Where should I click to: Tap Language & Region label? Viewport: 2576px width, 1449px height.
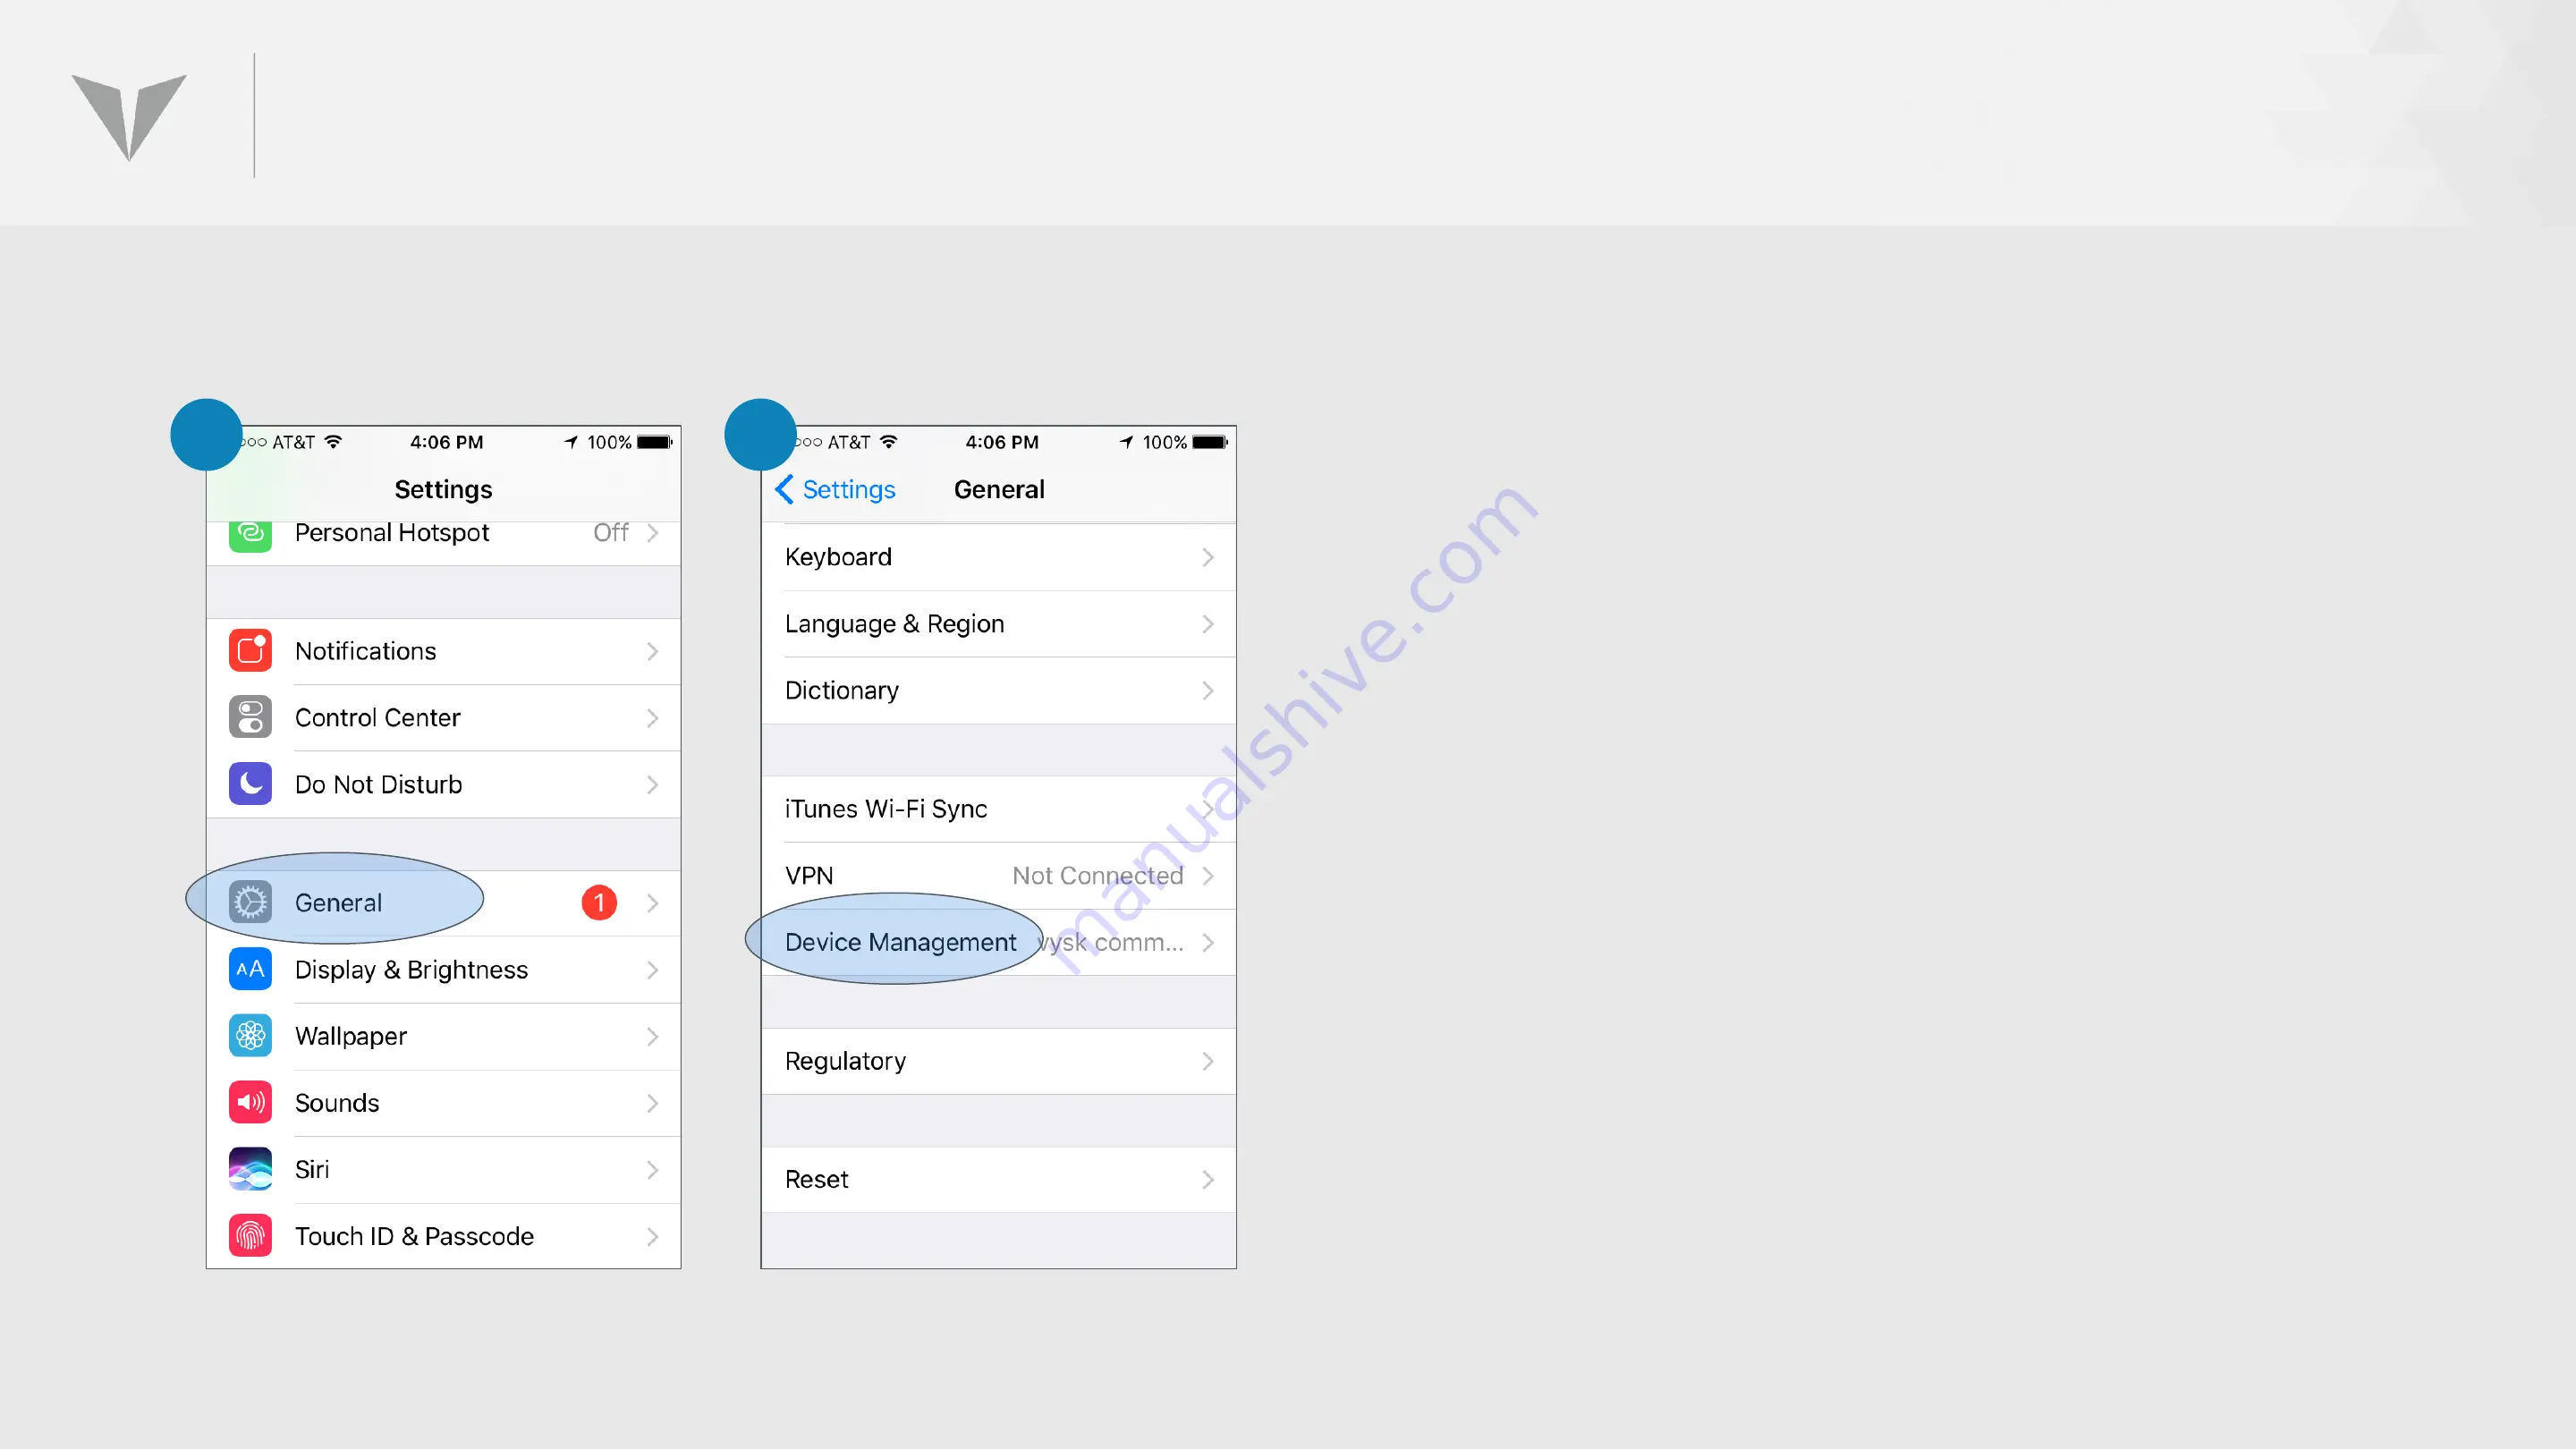[894, 624]
